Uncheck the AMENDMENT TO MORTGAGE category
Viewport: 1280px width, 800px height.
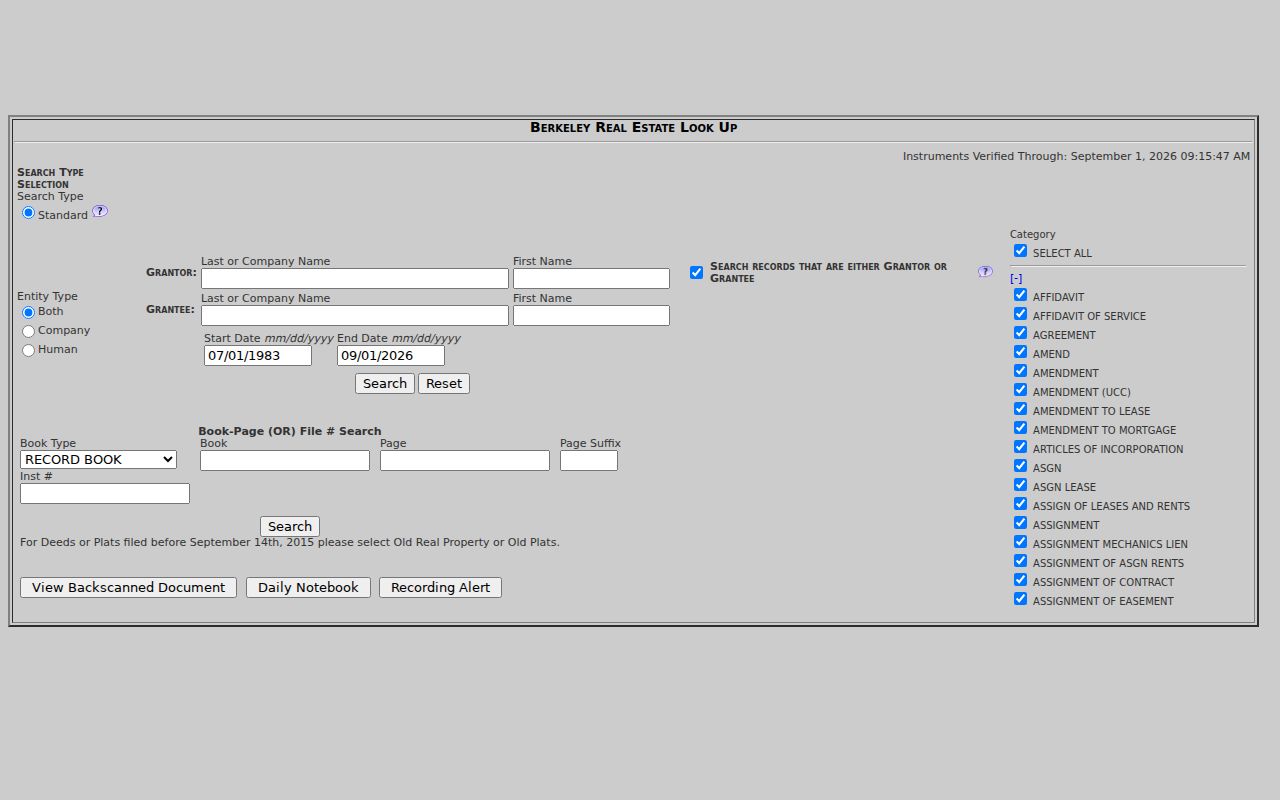tap(1020, 428)
